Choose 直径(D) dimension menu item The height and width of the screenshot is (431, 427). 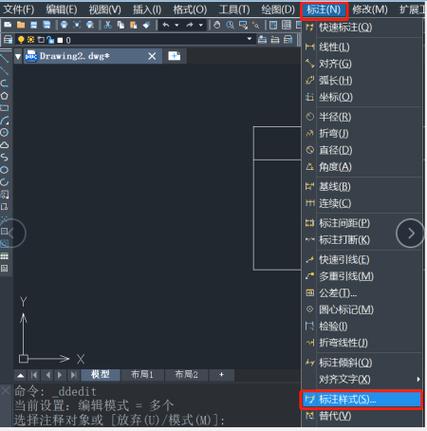363,150
